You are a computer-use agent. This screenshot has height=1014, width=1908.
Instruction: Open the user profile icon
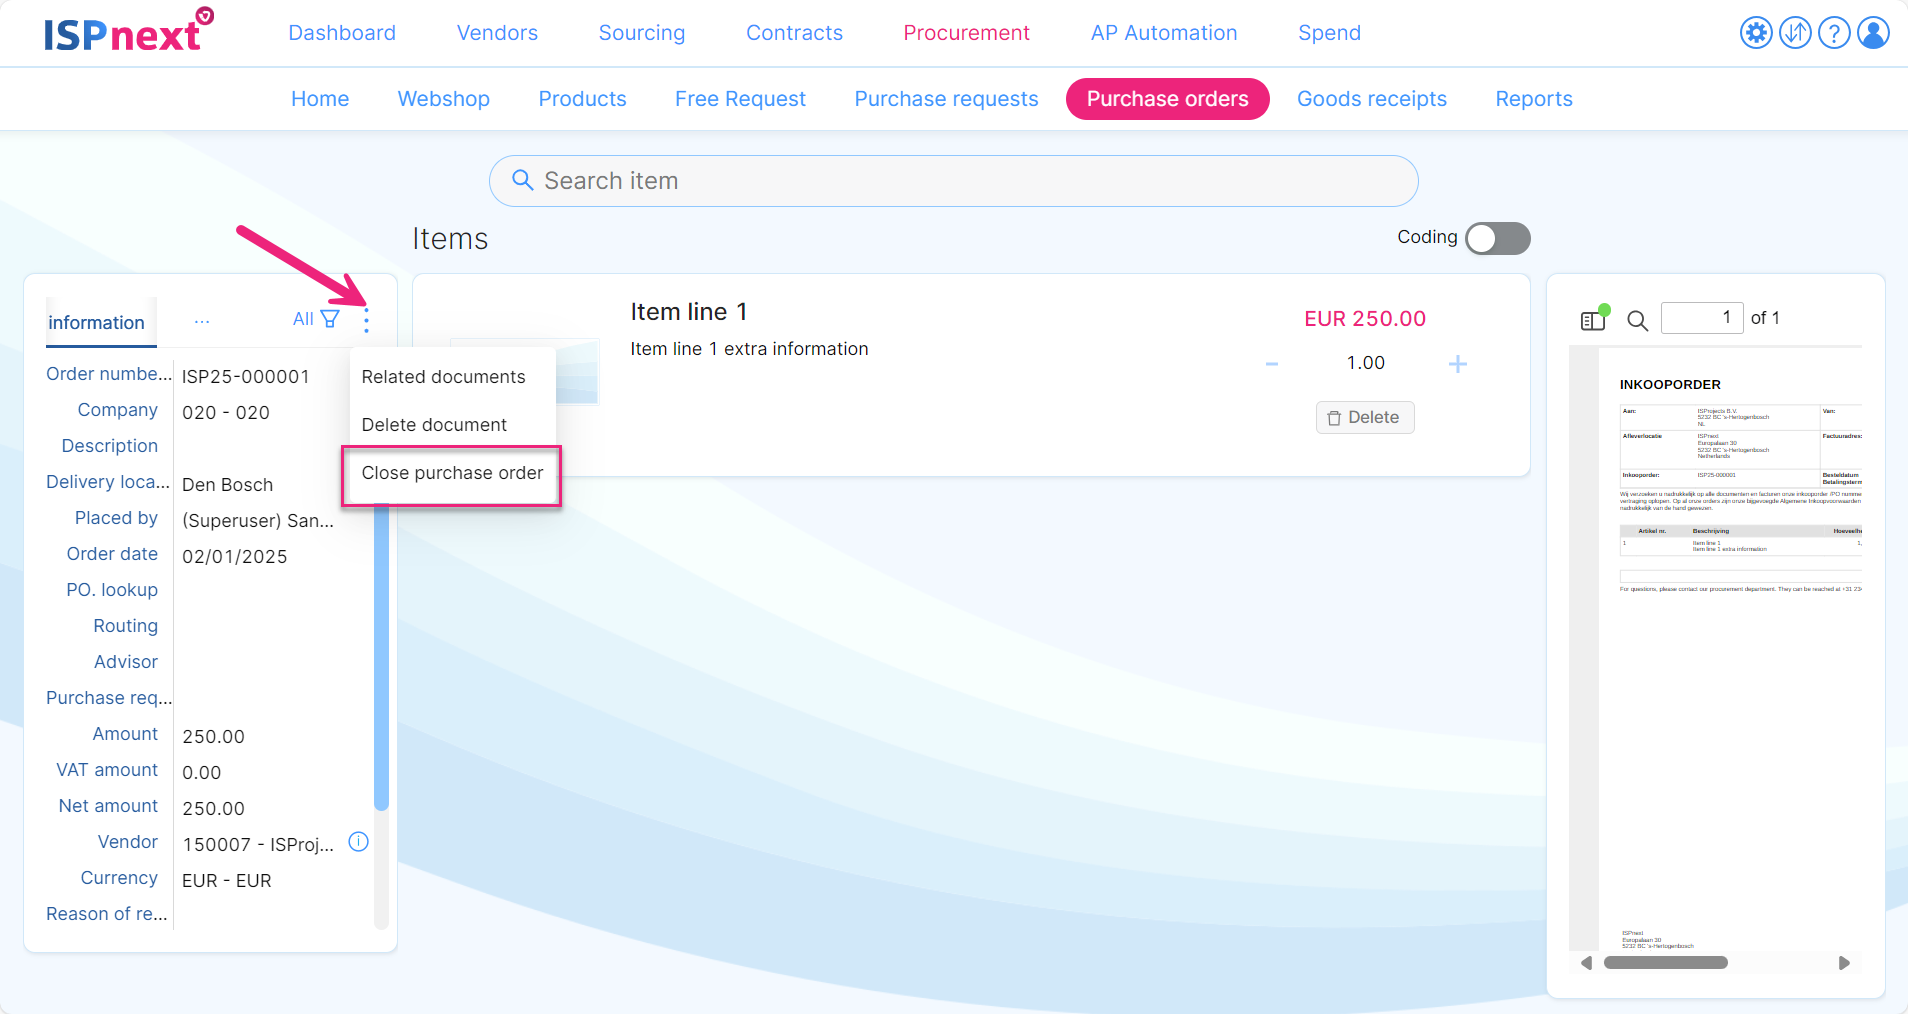click(1873, 33)
